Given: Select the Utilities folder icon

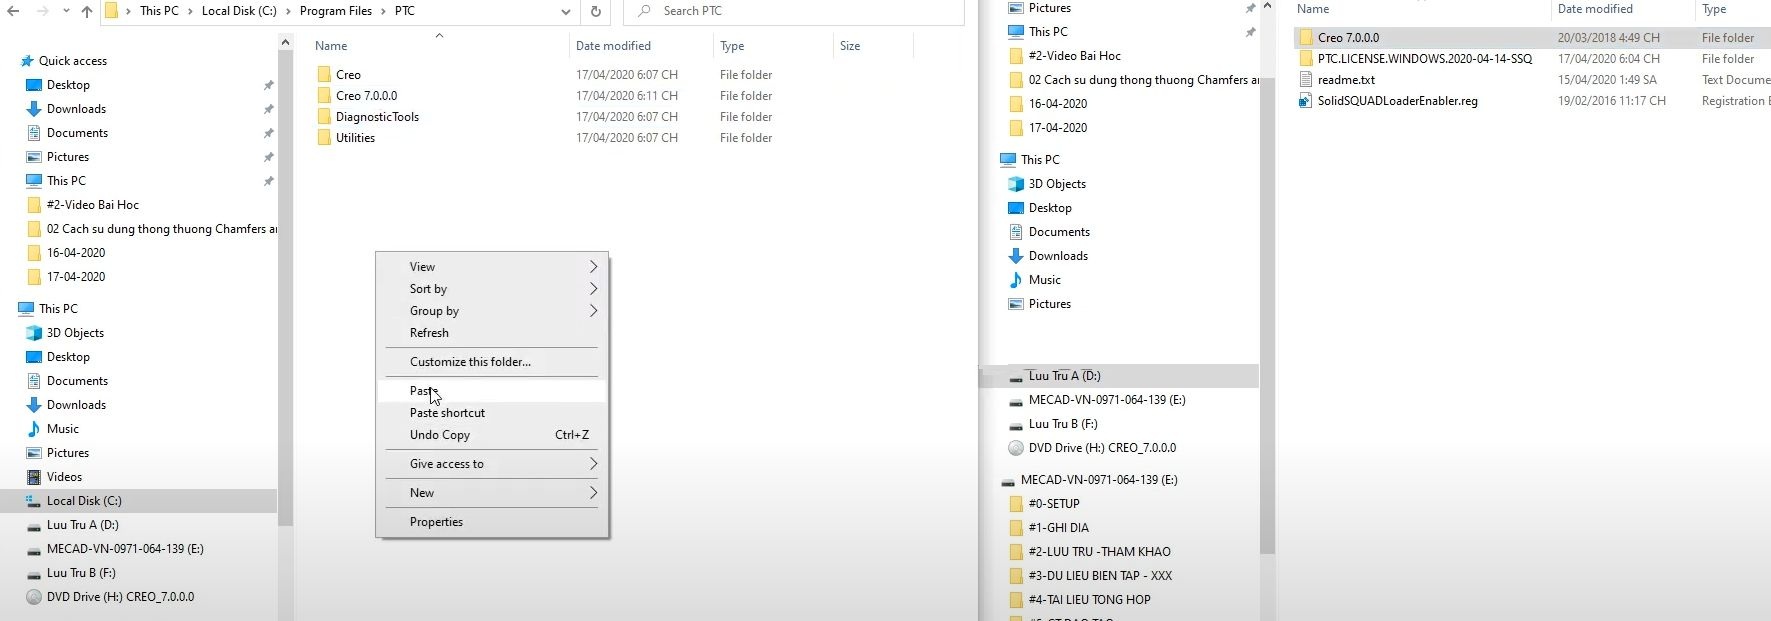Looking at the screenshot, I should (x=324, y=138).
